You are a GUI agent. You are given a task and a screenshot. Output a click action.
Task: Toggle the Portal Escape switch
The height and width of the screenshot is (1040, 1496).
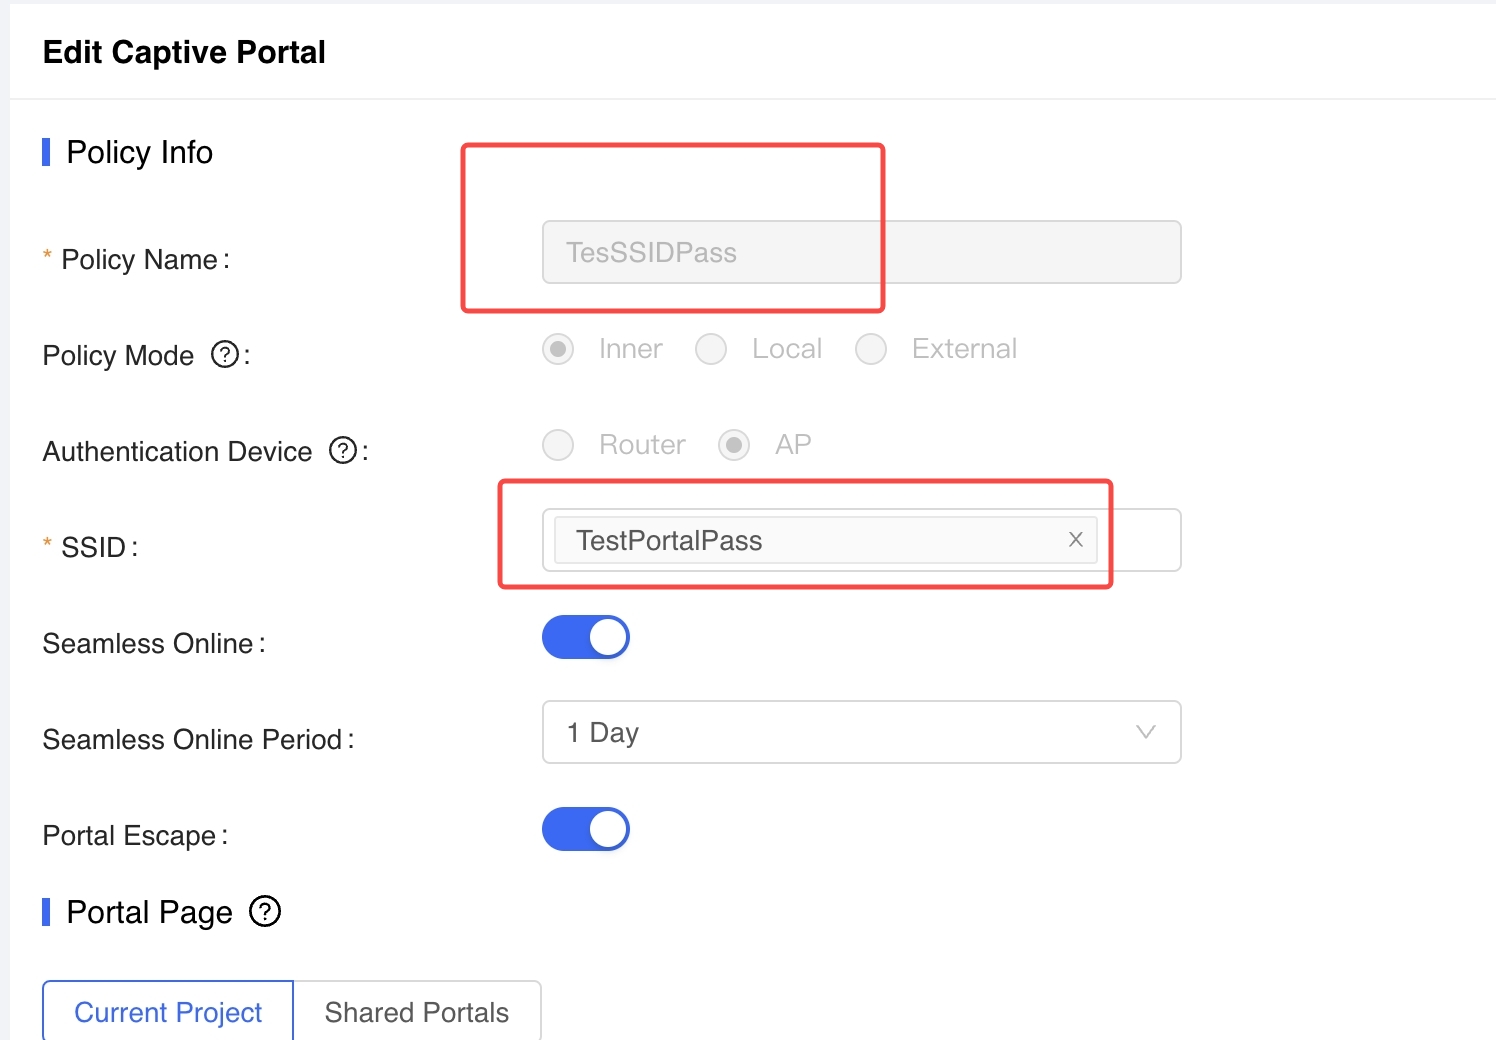point(586,830)
